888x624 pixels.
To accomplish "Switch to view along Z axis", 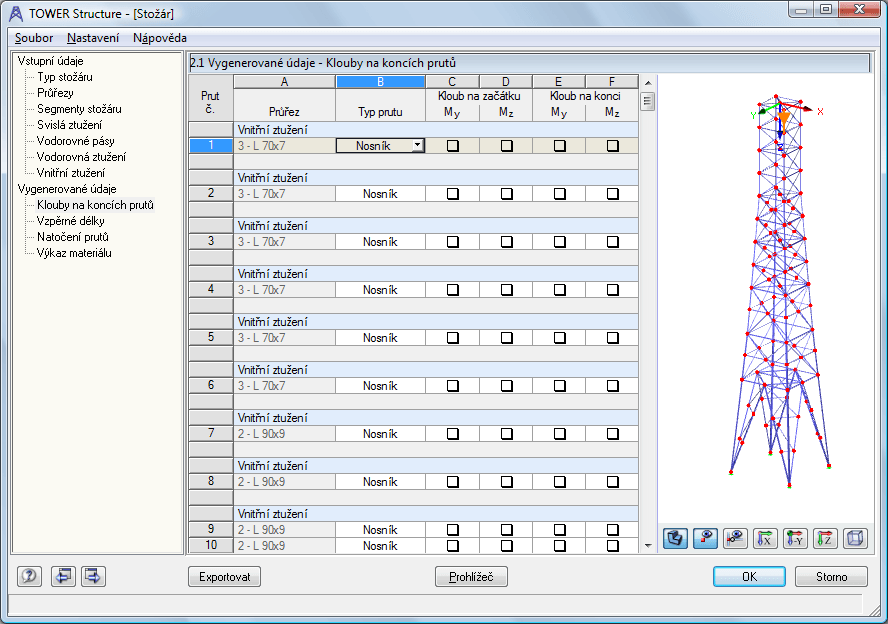I will [x=824, y=538].
